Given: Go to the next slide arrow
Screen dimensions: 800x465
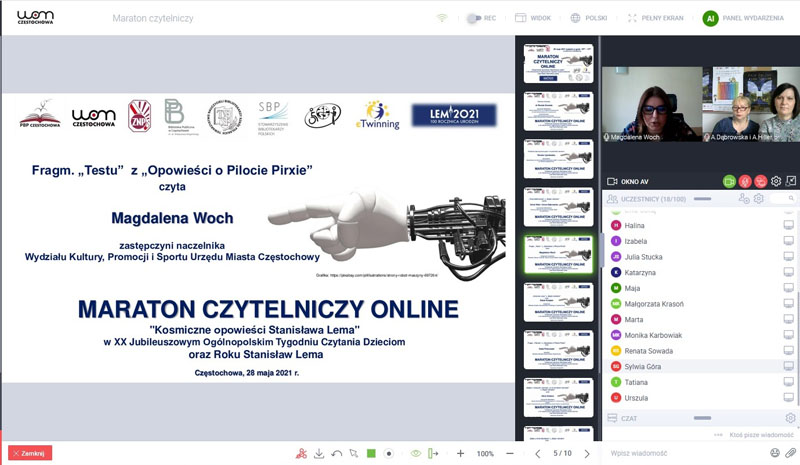Looking at the screenshot, I should coord(587,453).
